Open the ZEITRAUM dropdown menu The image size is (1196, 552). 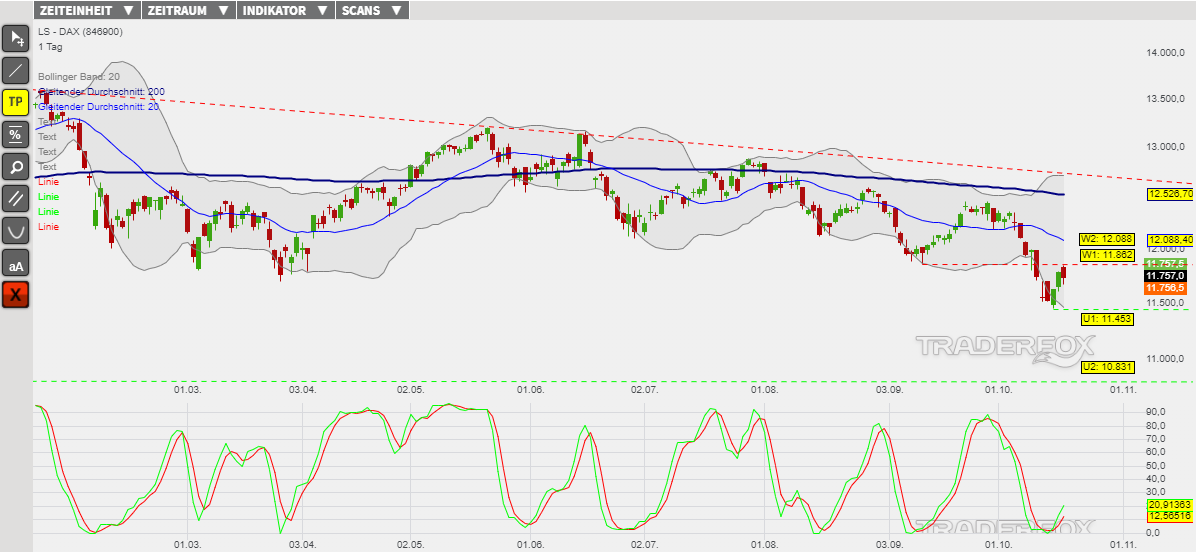click(x=188, y=10)
